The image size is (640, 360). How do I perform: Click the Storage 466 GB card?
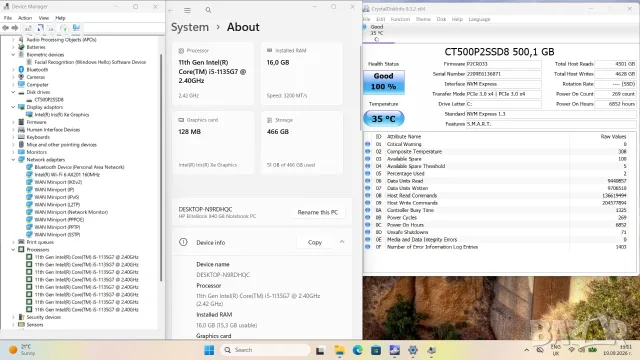(302, 142)
